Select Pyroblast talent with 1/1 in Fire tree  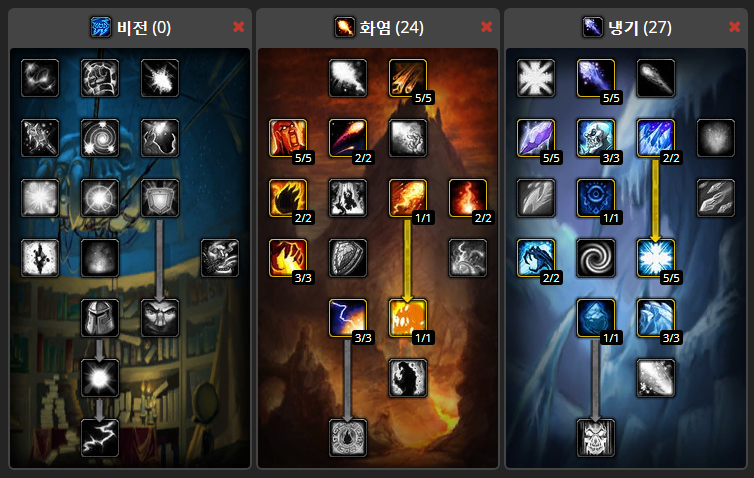[x=408, y=198]
